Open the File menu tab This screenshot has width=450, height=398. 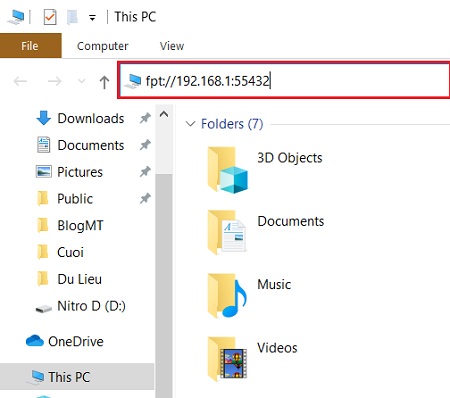[30, 46]
